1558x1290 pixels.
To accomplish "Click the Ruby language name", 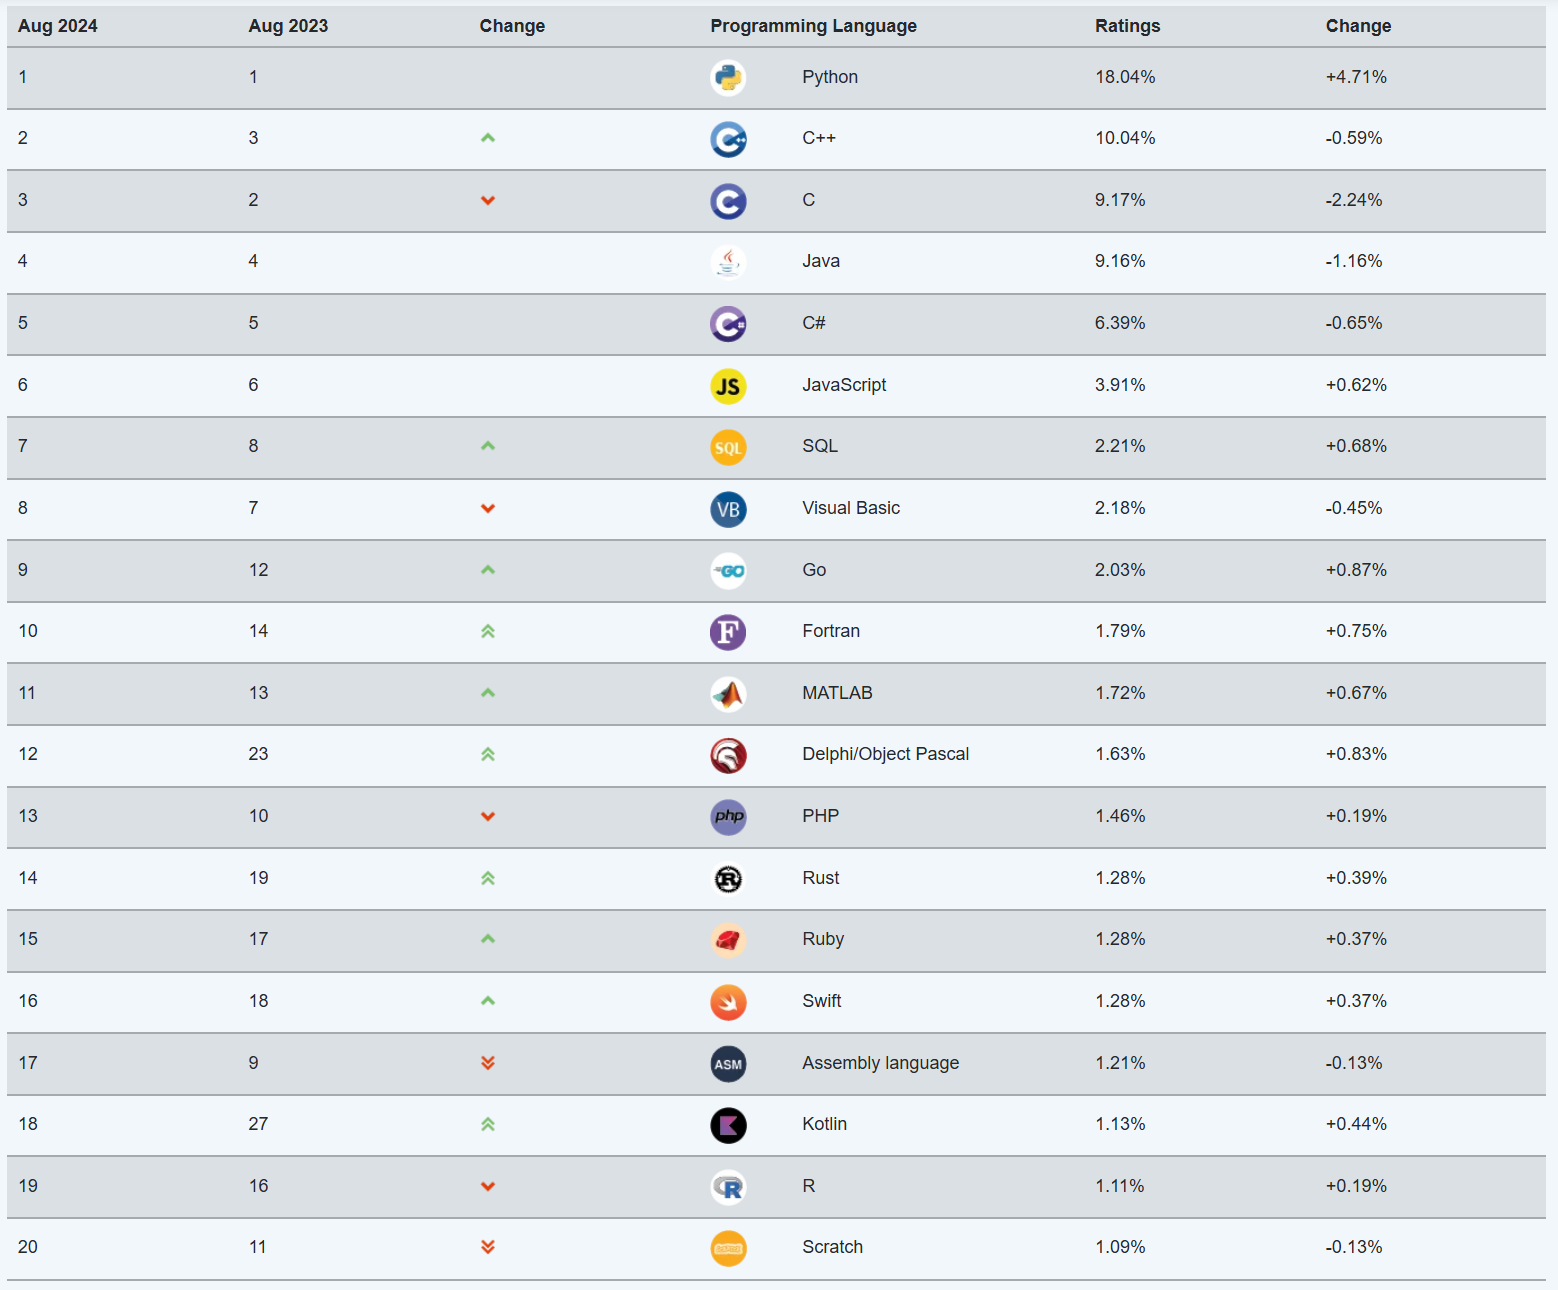I will tap(823, 939).
